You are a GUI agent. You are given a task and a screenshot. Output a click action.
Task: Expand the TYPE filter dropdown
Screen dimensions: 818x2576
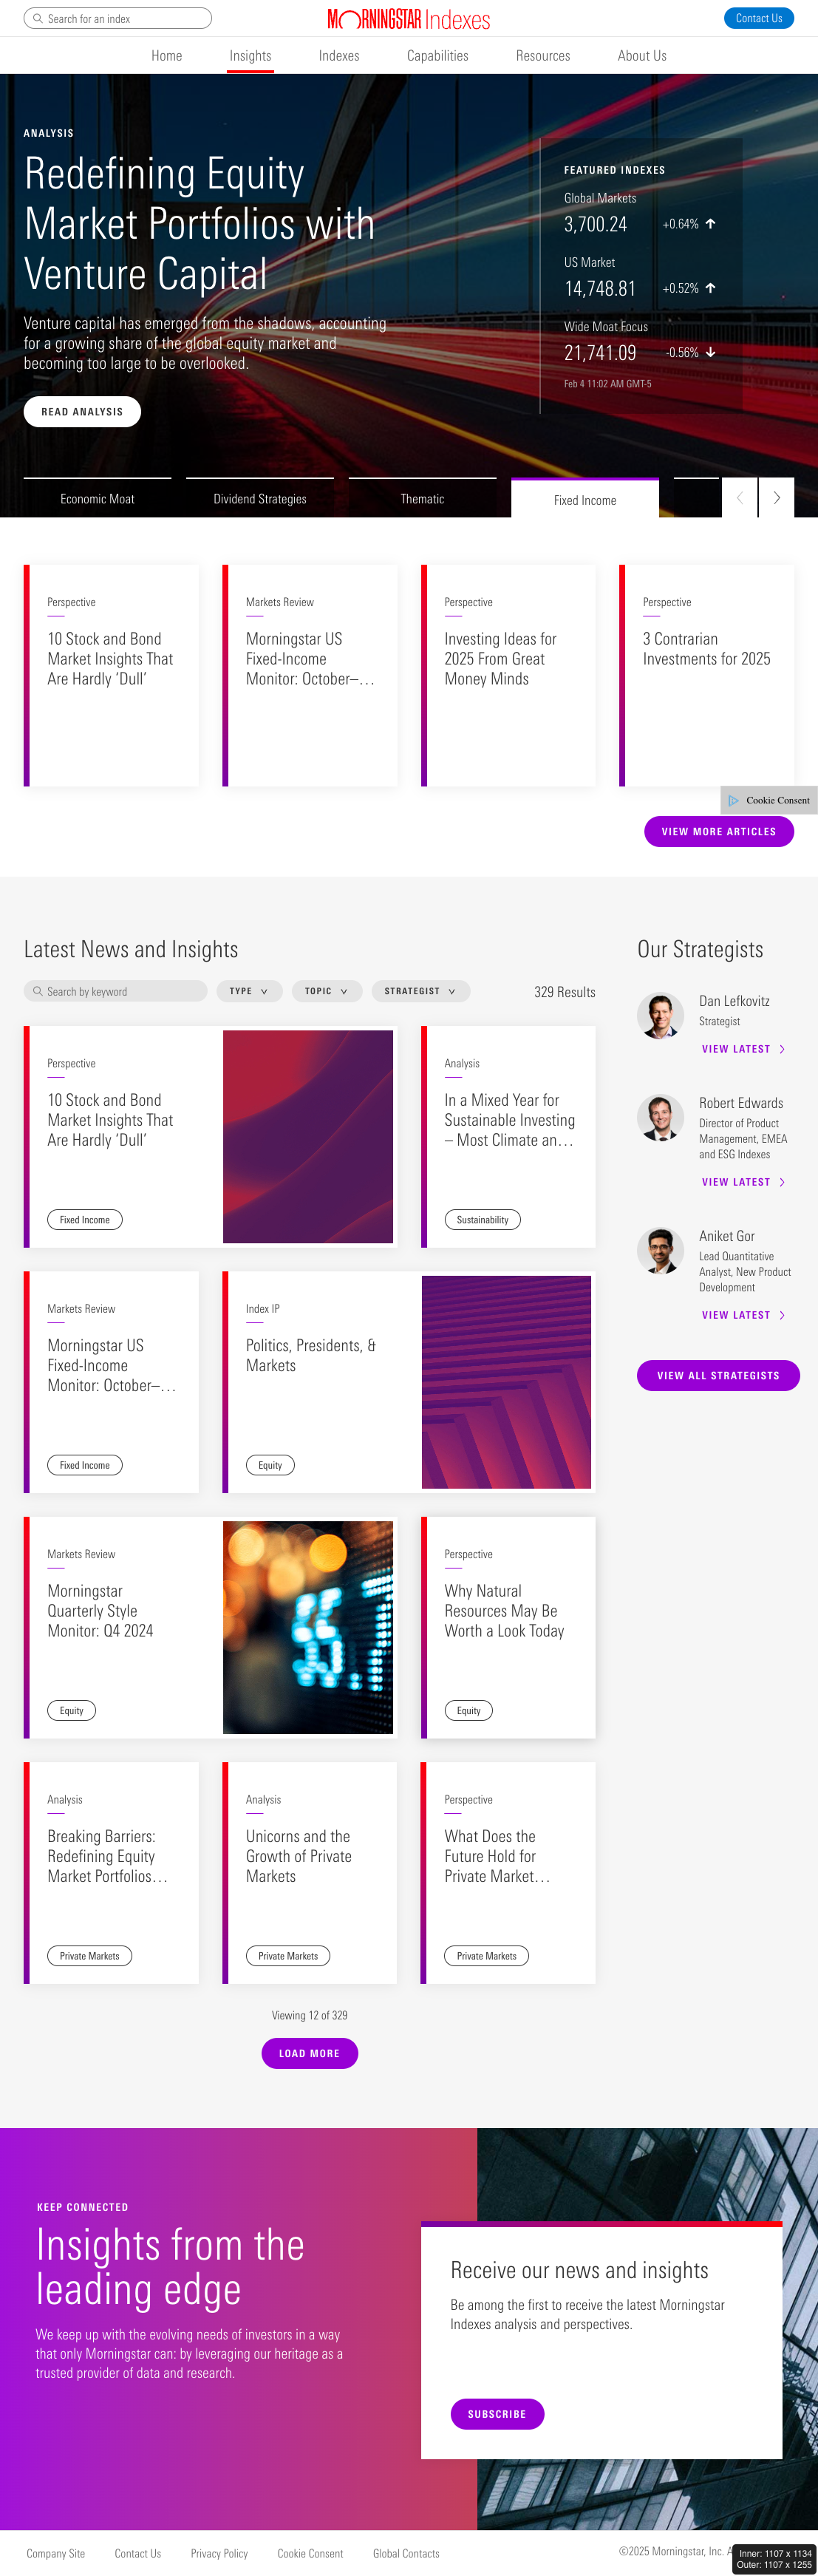(x=249, y=991)
